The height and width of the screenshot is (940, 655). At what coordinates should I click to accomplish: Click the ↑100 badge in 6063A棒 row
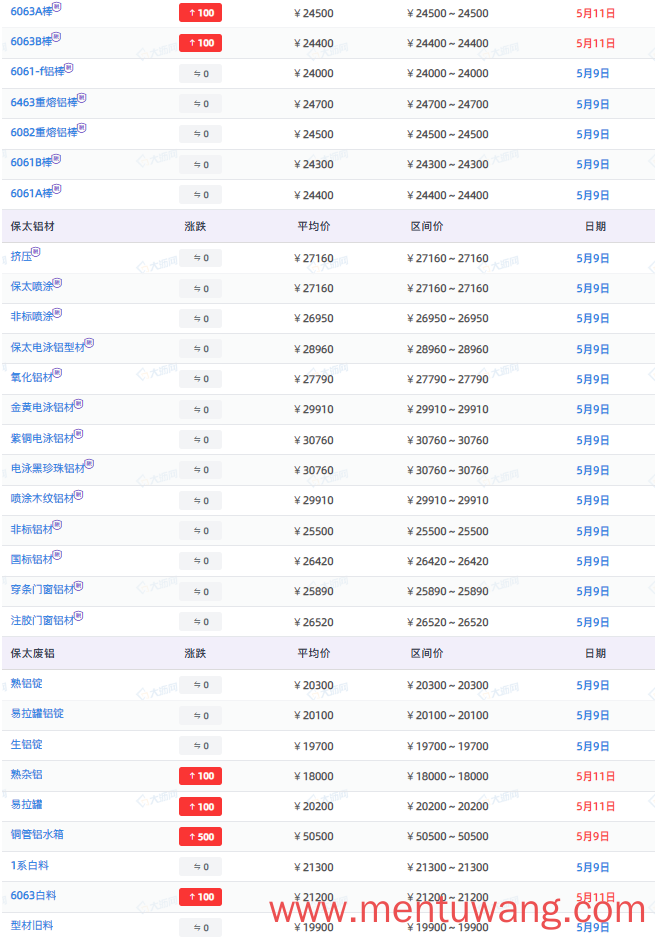coord(200,13)
